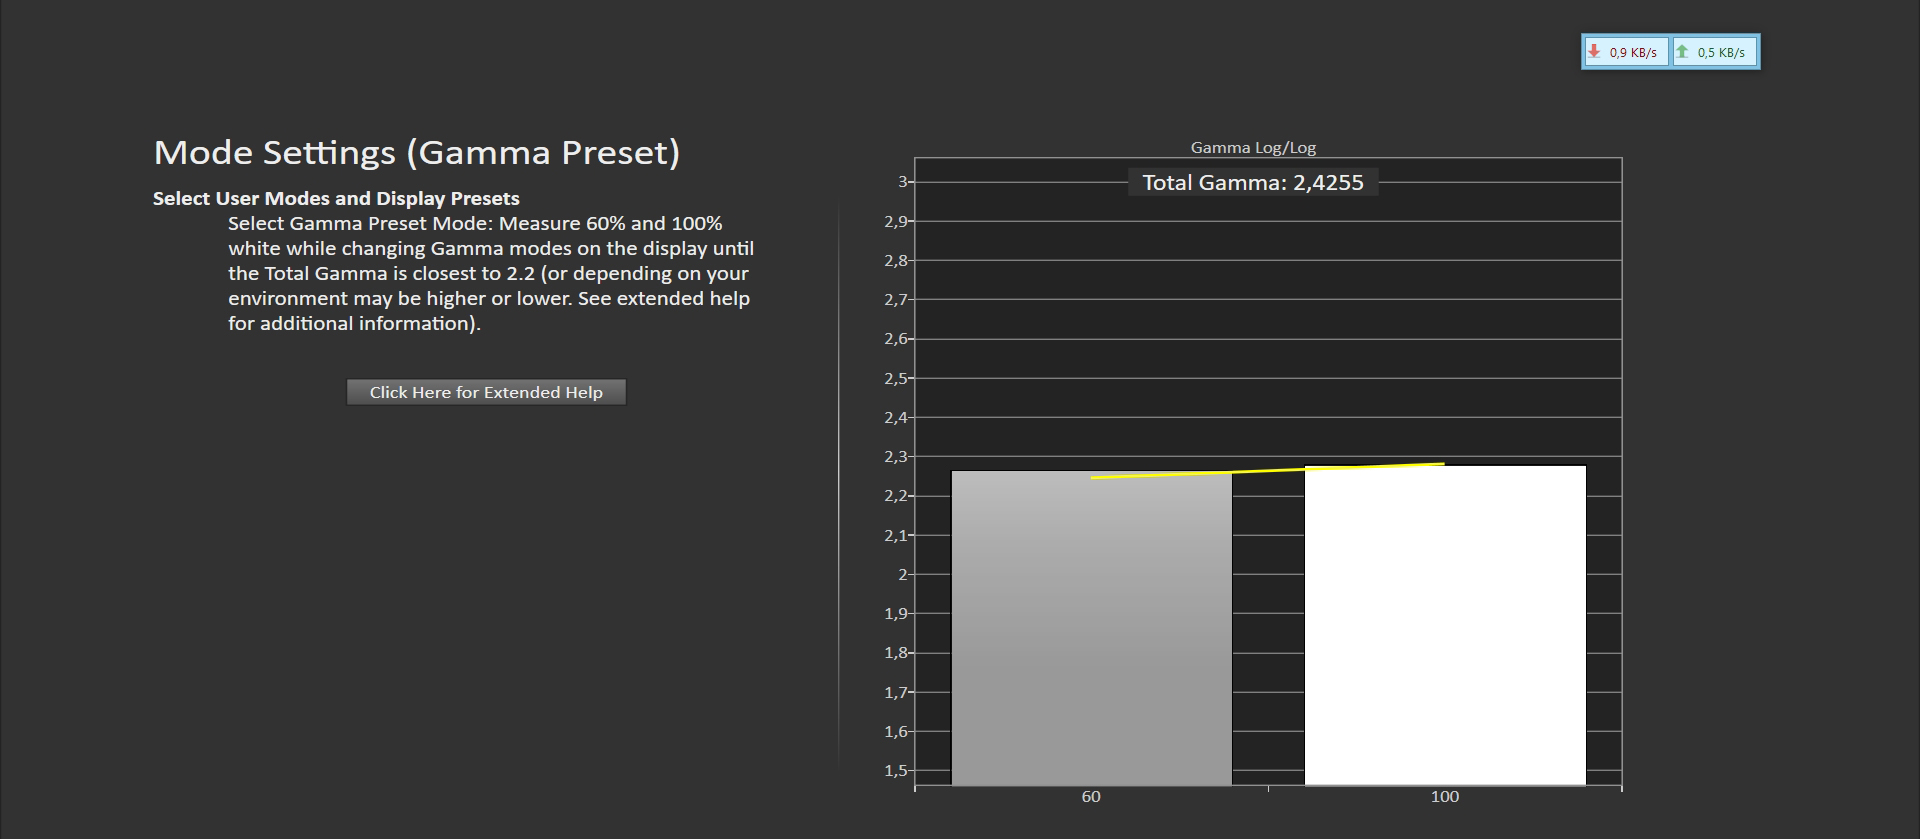Select the gray 60% gamma bar
1920x839 pixels.
[1091, 628]
